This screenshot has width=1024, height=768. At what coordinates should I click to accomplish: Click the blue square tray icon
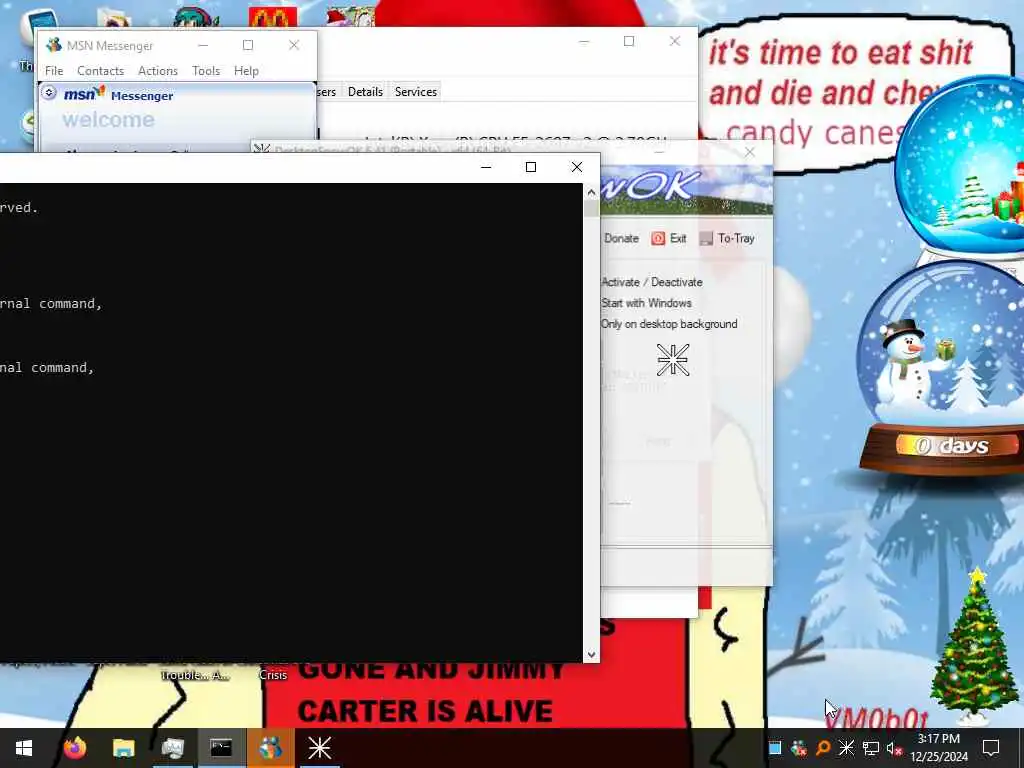[x=775, y=748]
